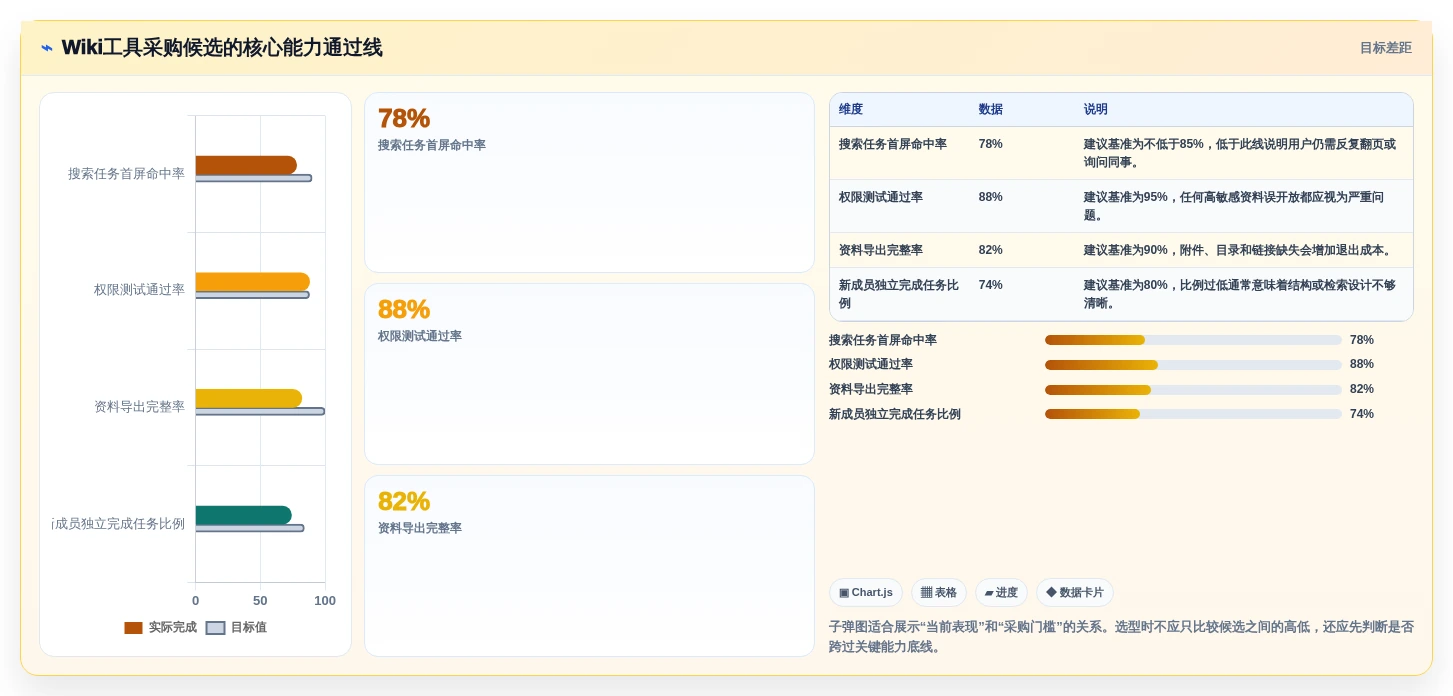Click the teal 新成员独立完成任务比例 chart bar
Viewport: 1453px width, 696px height.
coord(243,515)
